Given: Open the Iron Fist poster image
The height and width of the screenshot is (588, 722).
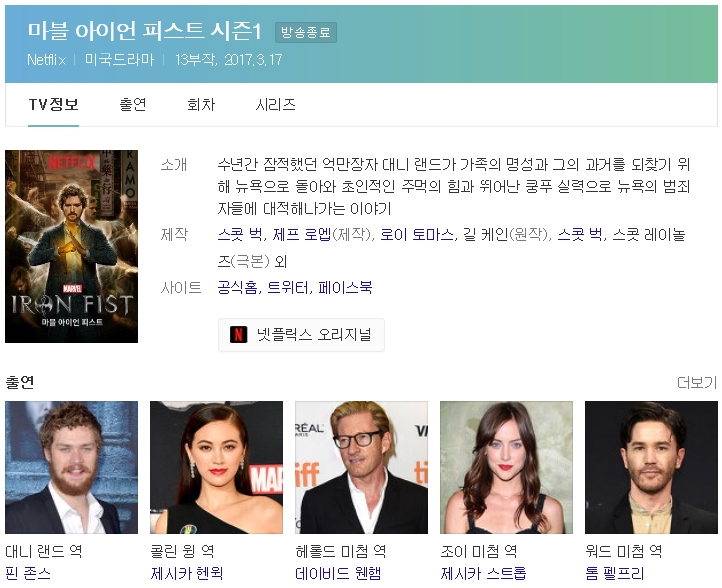Looking at the screenshot, I should (71, 246).
